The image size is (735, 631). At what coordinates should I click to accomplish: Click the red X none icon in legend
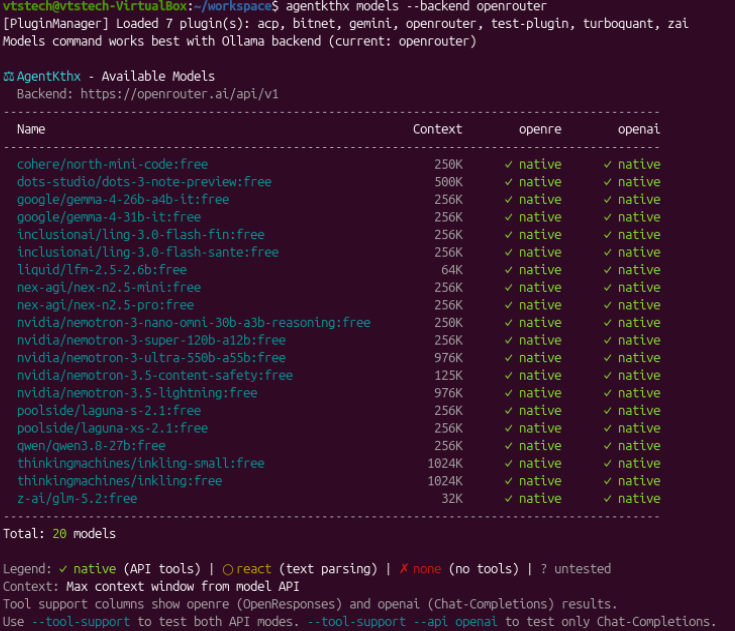click(x=404, y=569)
